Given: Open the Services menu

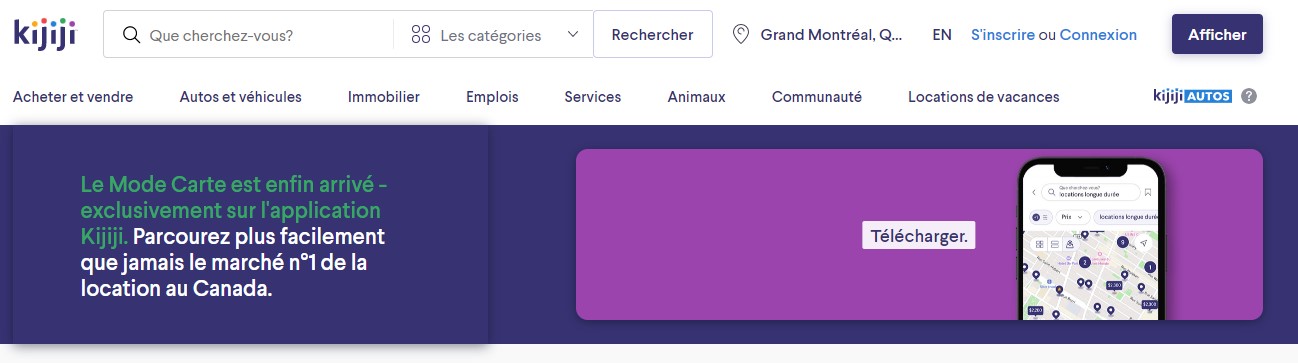Looking at the screenshot, I should (x=593, y=97).
